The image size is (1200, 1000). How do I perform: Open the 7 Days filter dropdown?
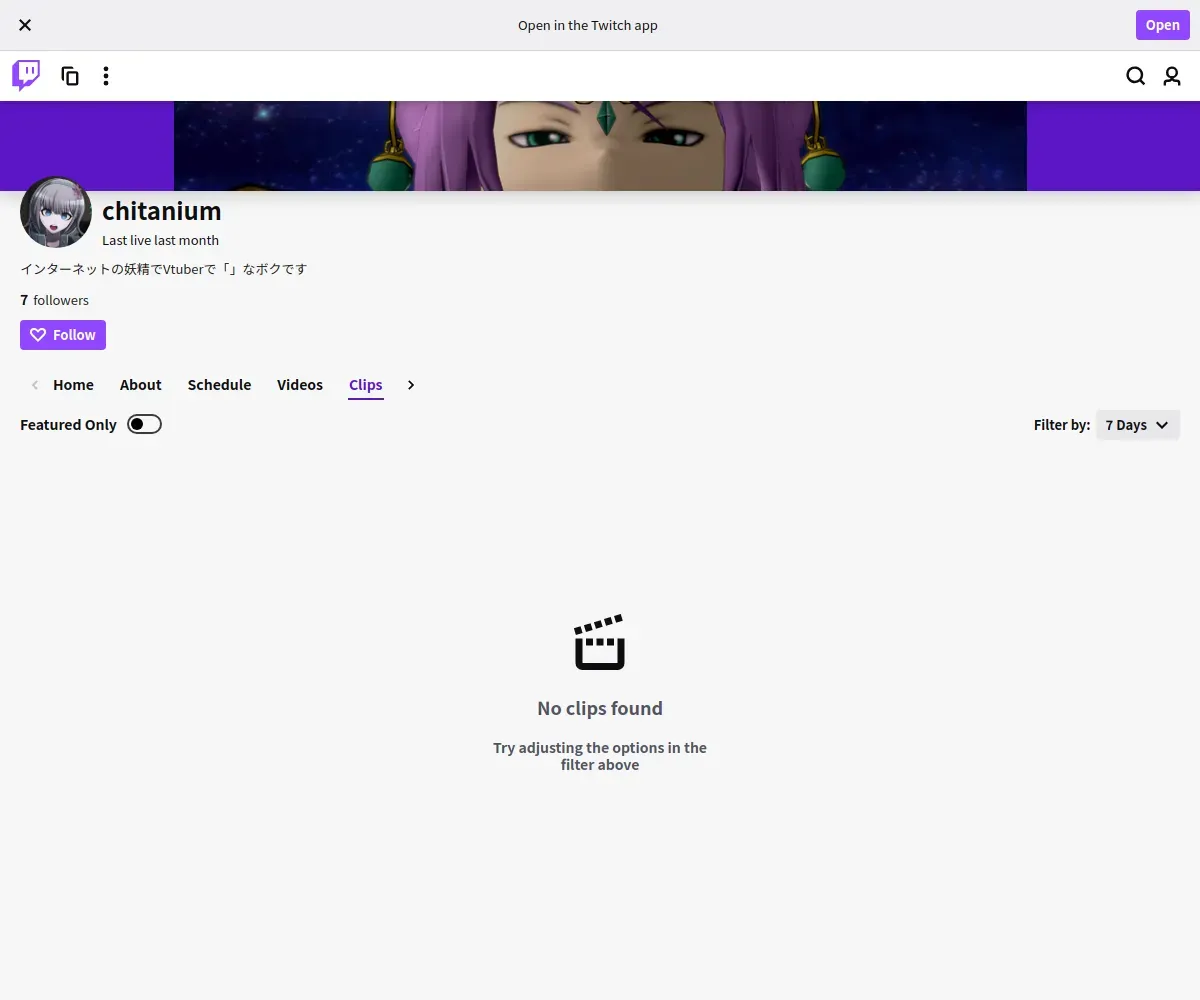click(x=1138, y=425)
